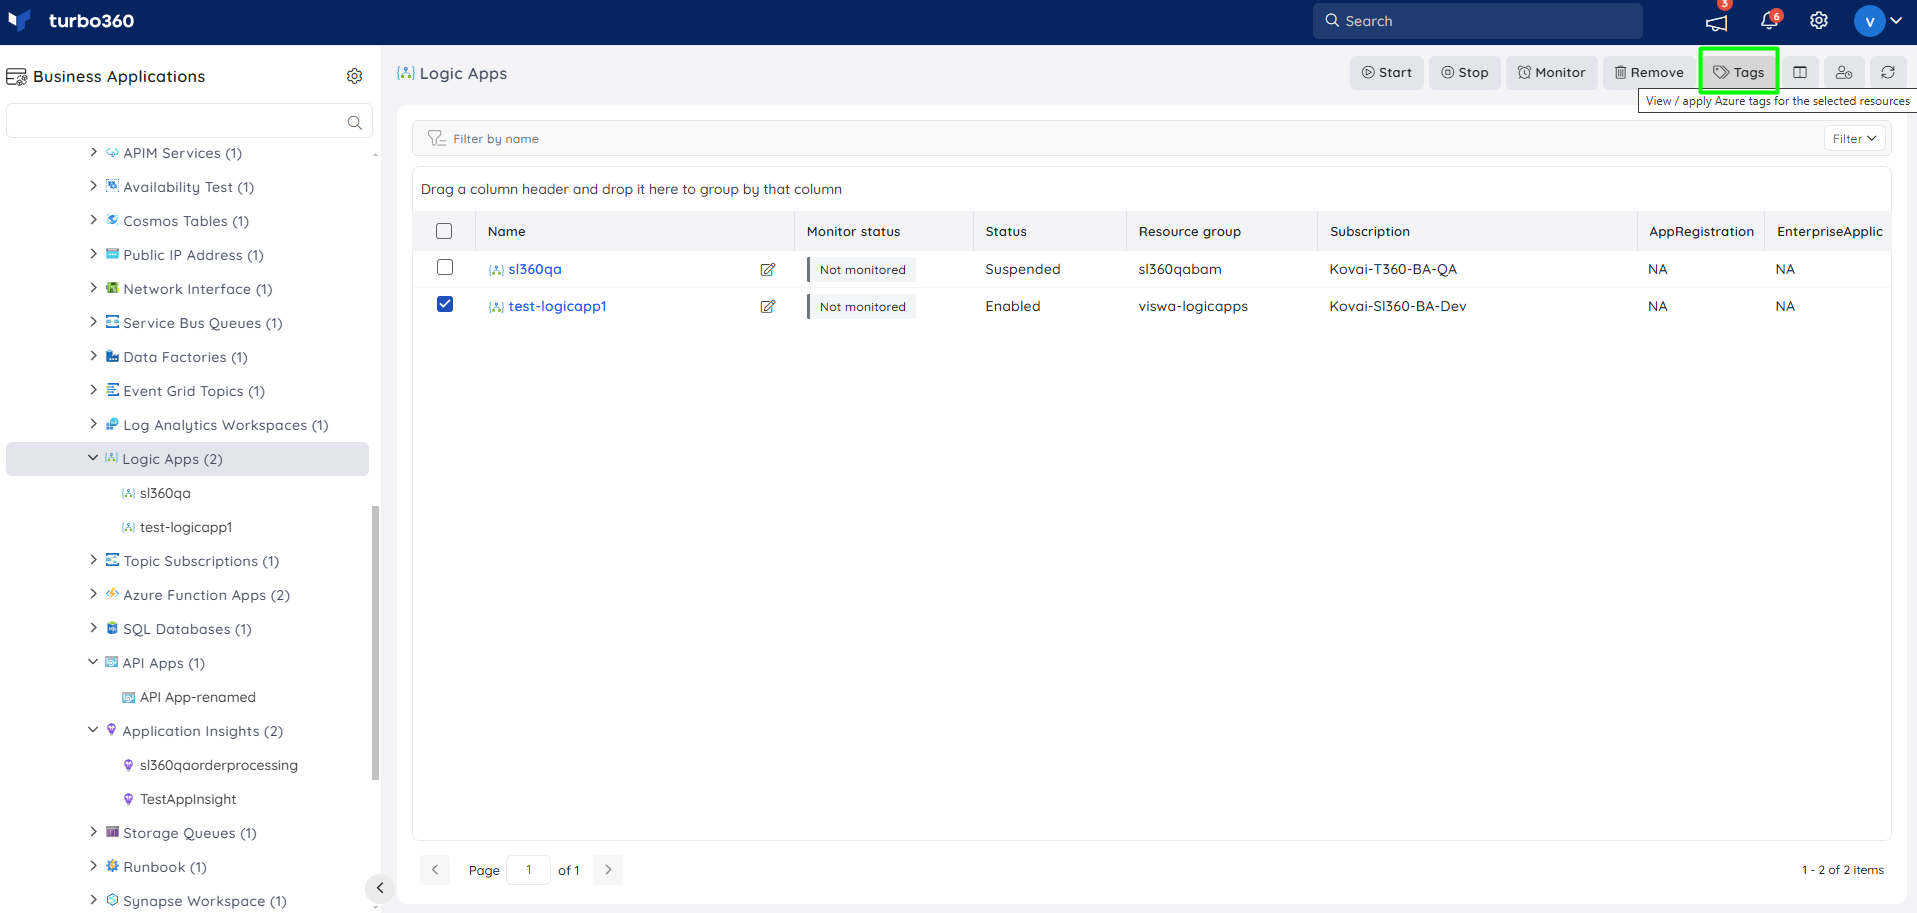Click the global Search box
Image resolution: width=1917 pixels, height=913 pixels.
tap(1477, 20)
